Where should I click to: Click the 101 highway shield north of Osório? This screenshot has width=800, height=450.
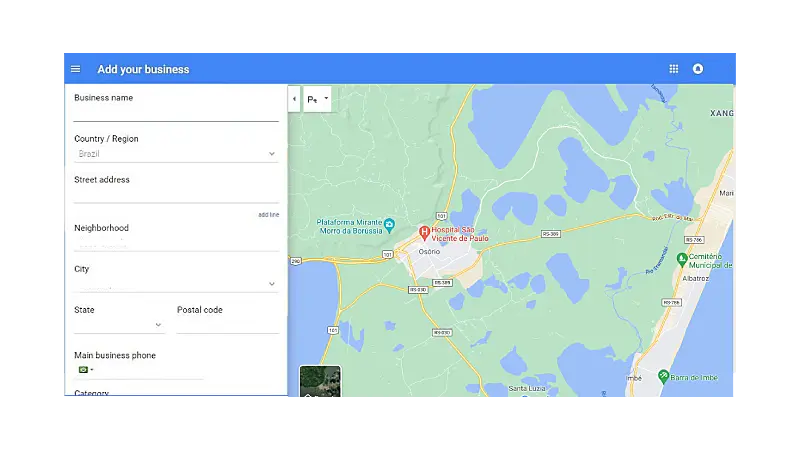[x=441, y=216]
